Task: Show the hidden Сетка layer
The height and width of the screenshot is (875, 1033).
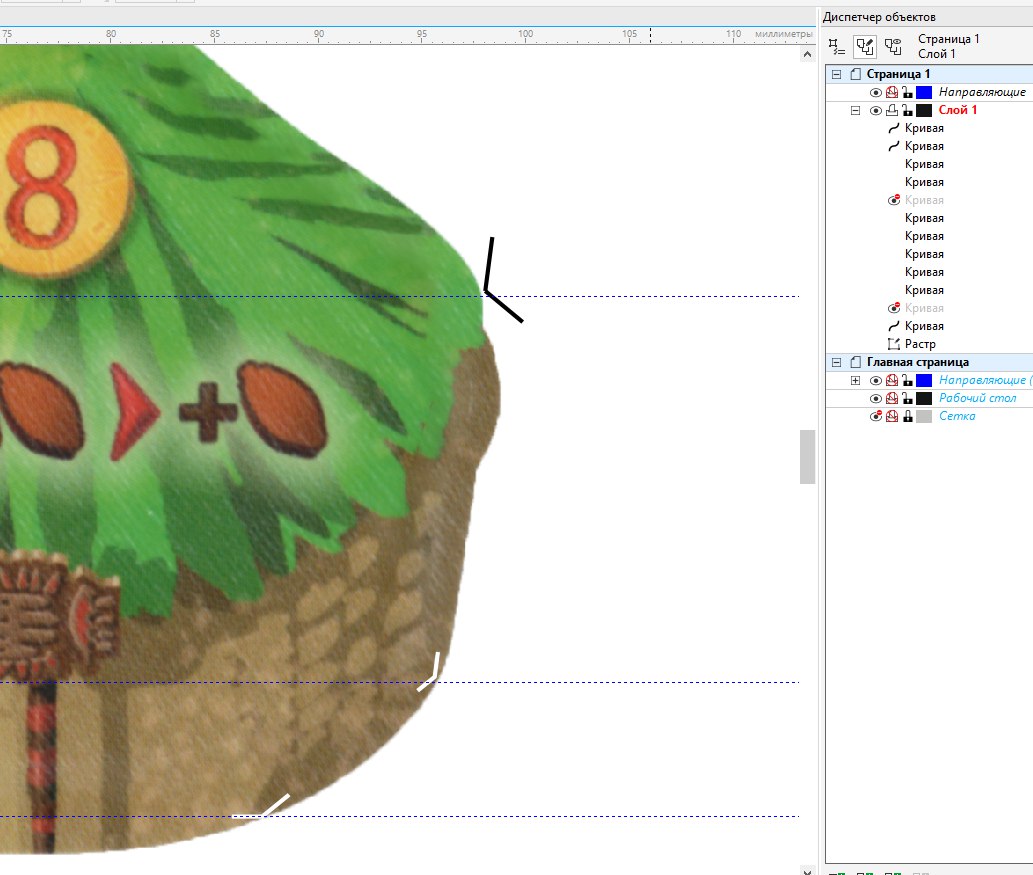Action: pos(876,416)
